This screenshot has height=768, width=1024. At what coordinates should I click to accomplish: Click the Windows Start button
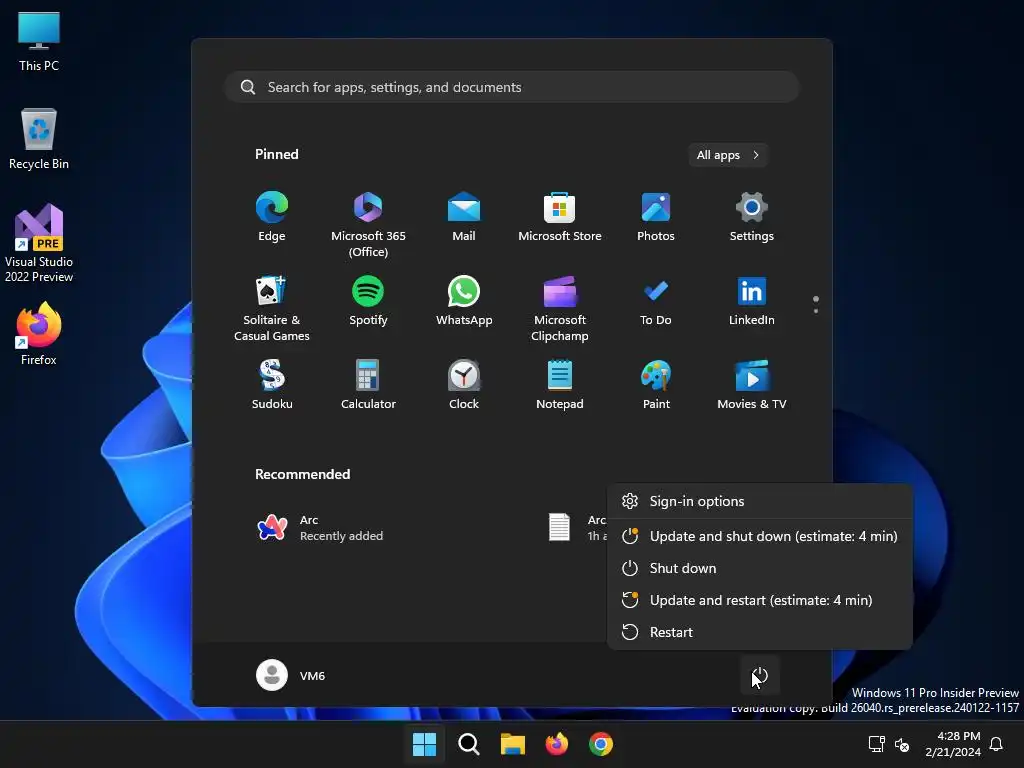[x=424, y=744]
